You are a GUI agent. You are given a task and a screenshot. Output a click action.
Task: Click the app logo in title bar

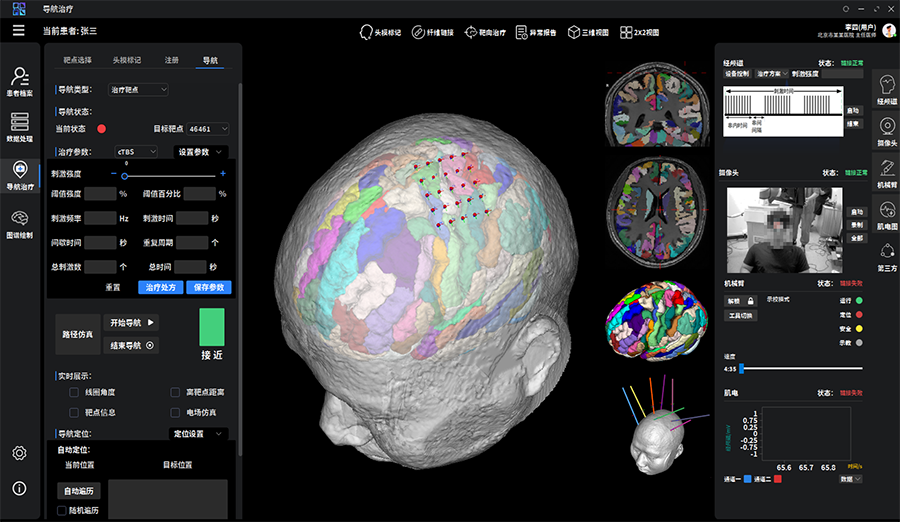click(19, 9)
